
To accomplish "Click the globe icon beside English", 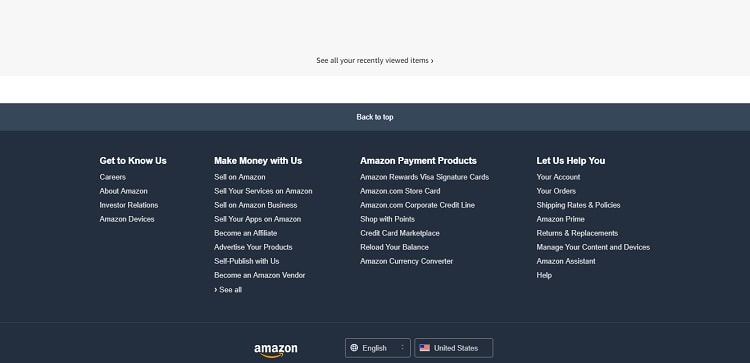I will click(354, 348).
